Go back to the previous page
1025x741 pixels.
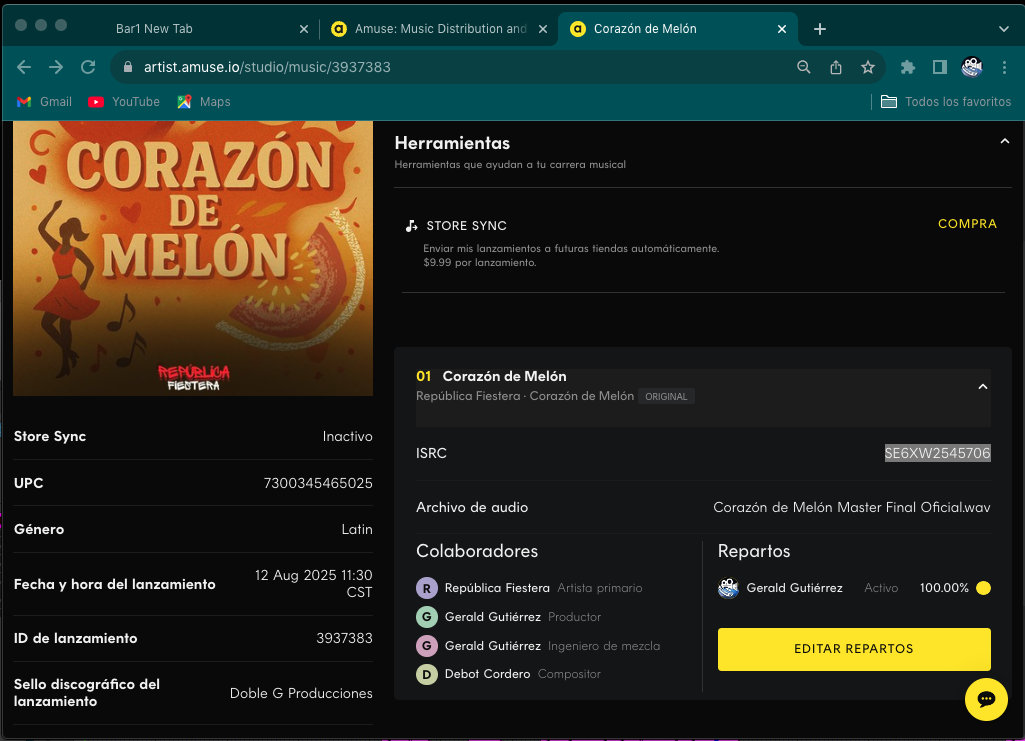coord(24,67)
